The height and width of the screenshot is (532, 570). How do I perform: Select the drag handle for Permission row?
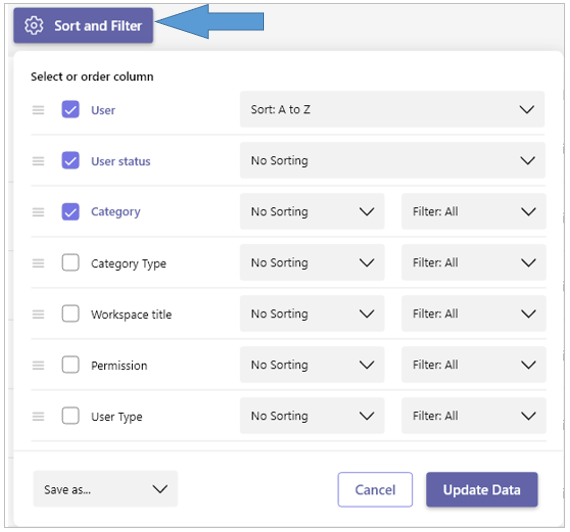point(38,365)
